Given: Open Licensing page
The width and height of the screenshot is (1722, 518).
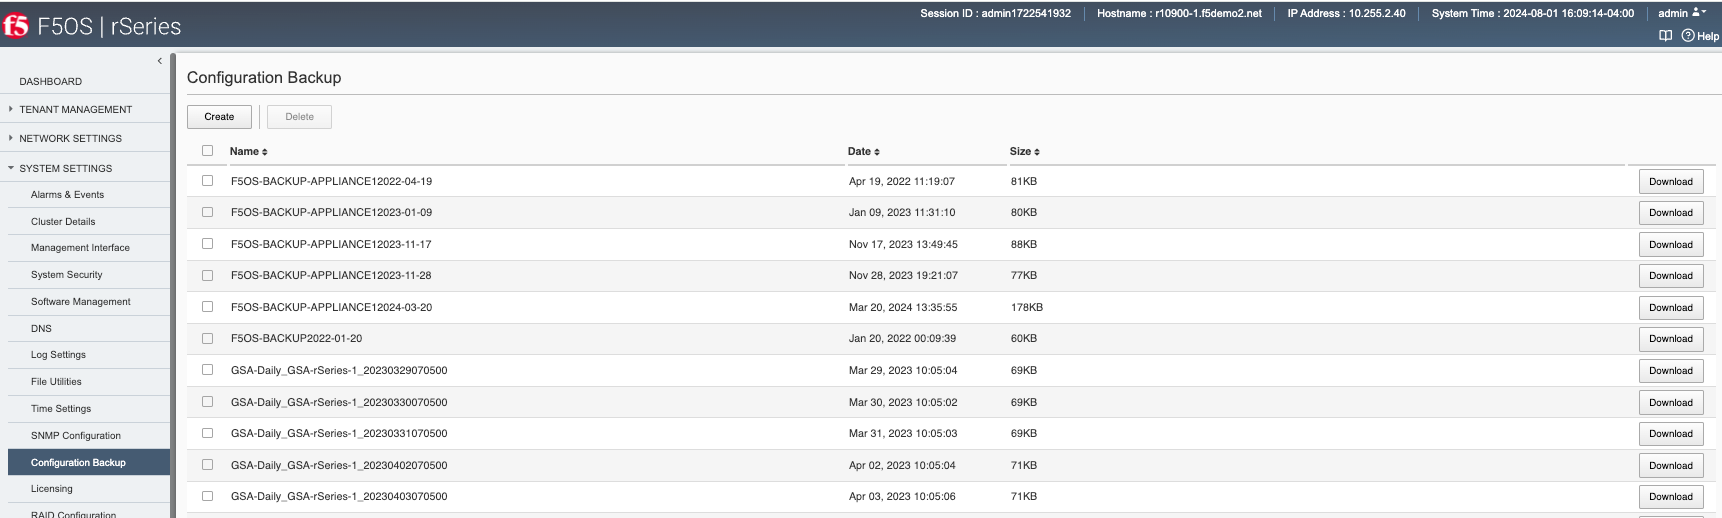Looking at the screenshot, I should coord(52,489).
